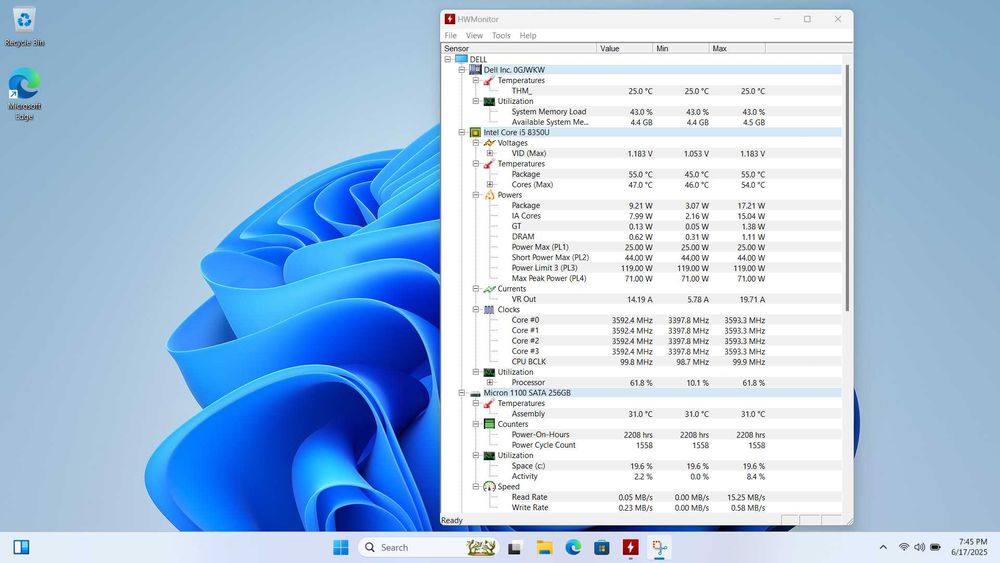Select the Short Power Max (PL2) row
This screenshot has height=563, width=1000.
(641, 258)
